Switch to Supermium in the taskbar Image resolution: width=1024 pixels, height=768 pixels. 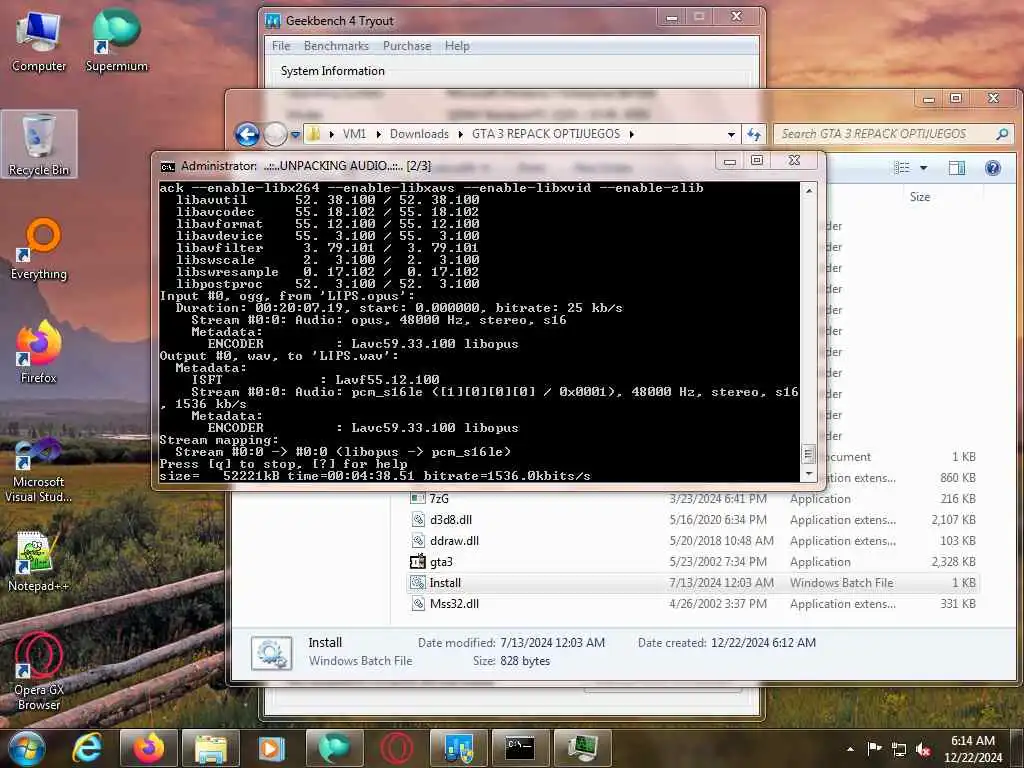click(334, 748)
